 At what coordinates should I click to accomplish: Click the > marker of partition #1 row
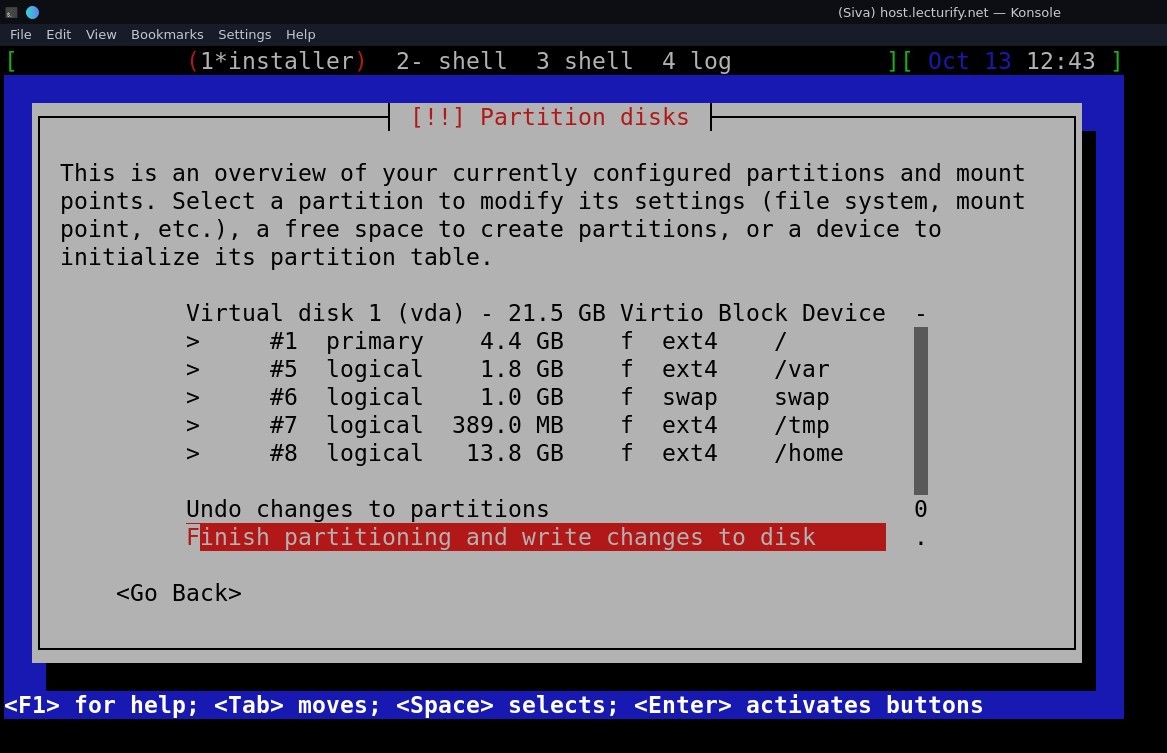point(193,342)
